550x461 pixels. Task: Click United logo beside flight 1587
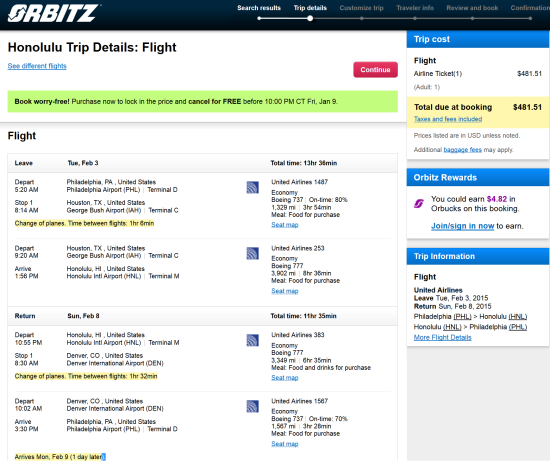point(253,406)
